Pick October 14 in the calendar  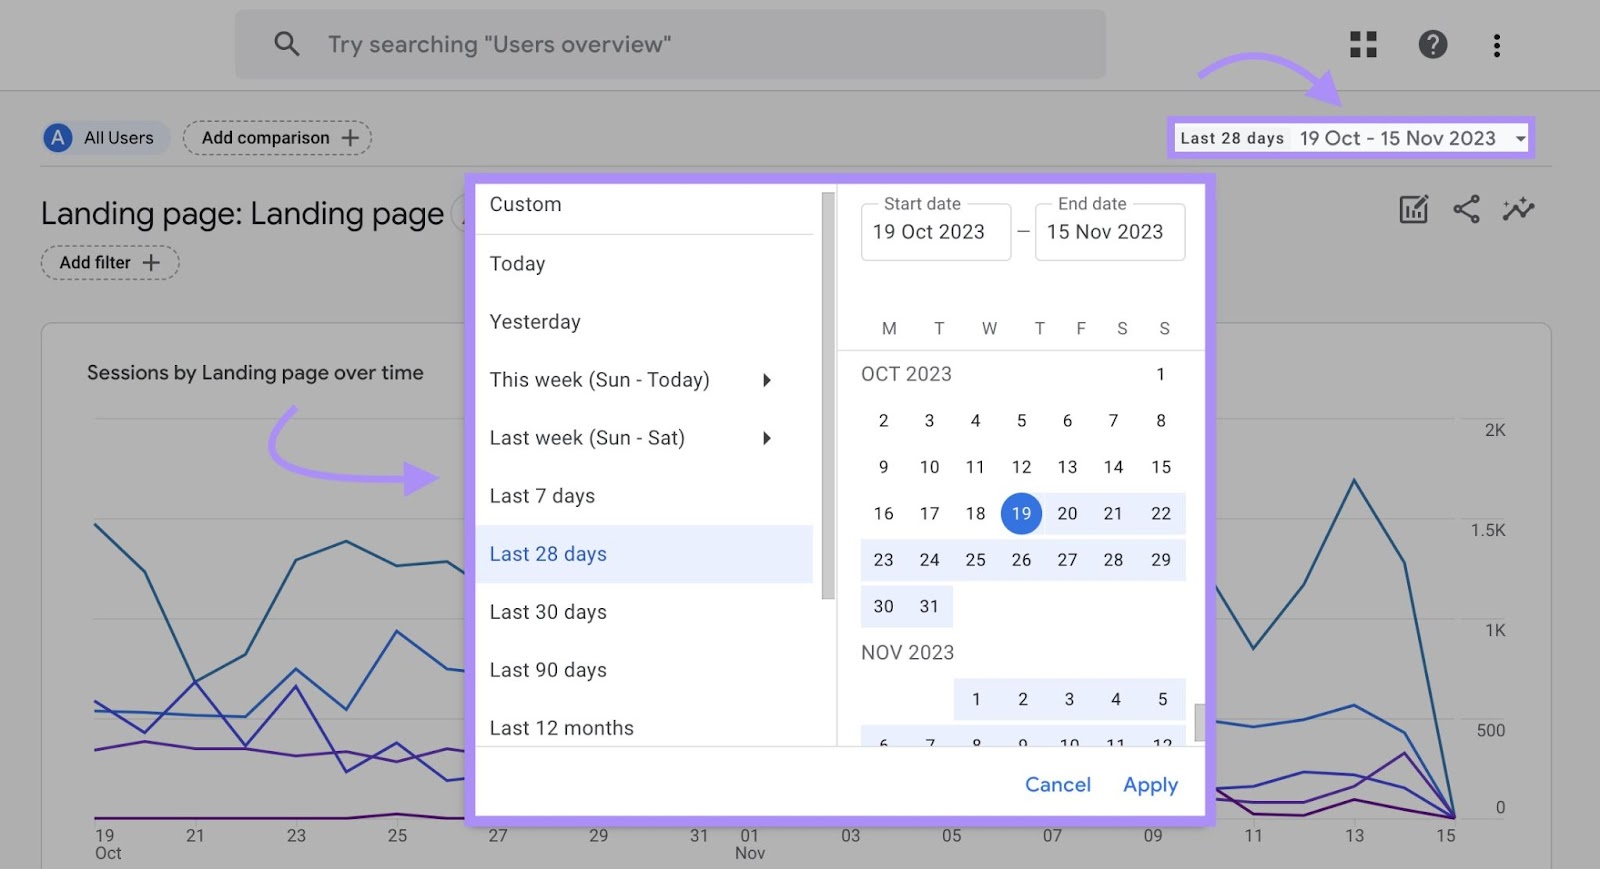pos(1113,467)
